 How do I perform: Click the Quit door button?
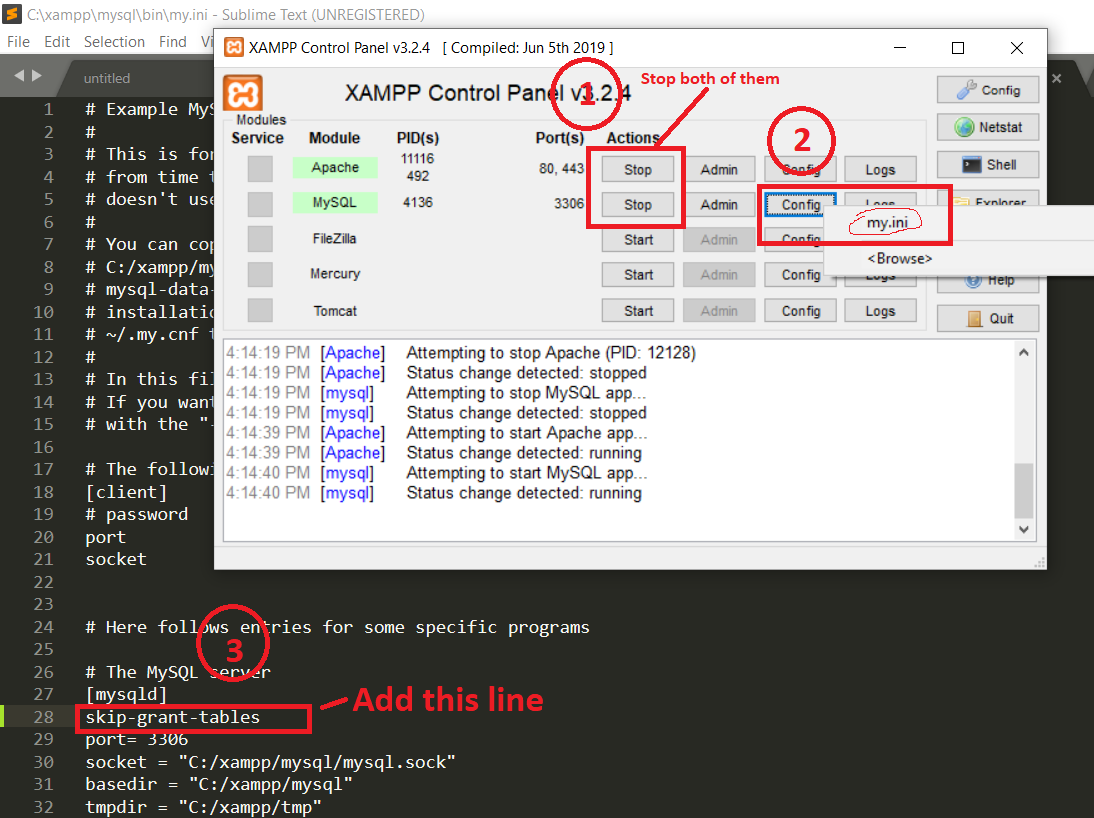click(x=987, y=318)
